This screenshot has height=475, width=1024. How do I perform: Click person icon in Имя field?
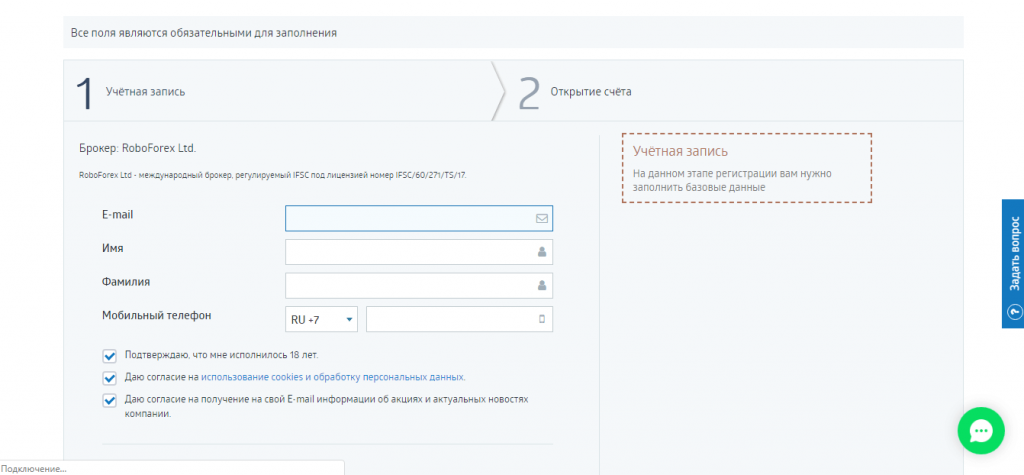click(542, 252)
